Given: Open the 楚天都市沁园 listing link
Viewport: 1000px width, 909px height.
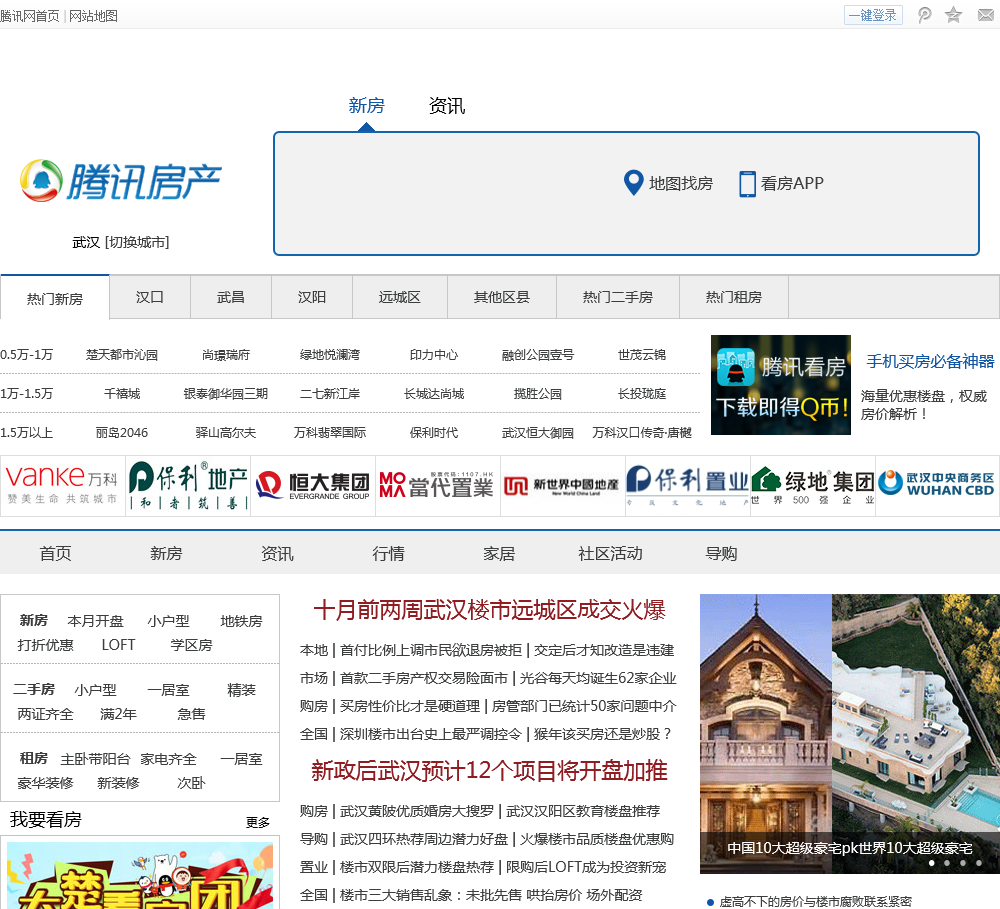Looking at the screenshot, I should [122, 355].
